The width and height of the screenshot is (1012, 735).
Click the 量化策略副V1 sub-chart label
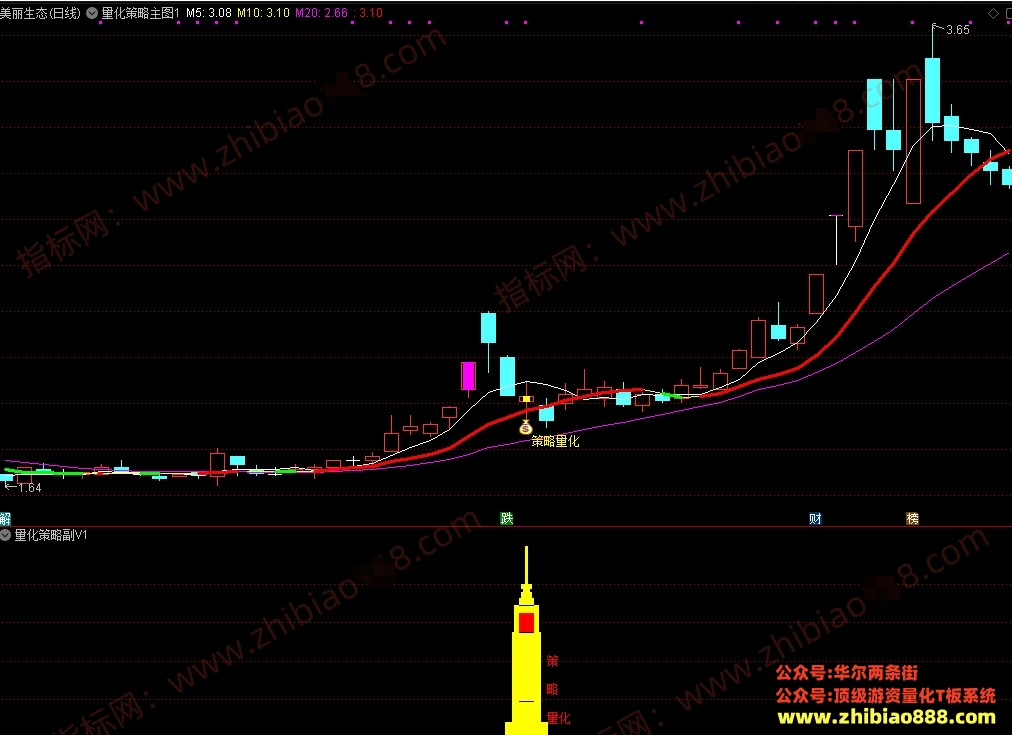click(51, 535)
